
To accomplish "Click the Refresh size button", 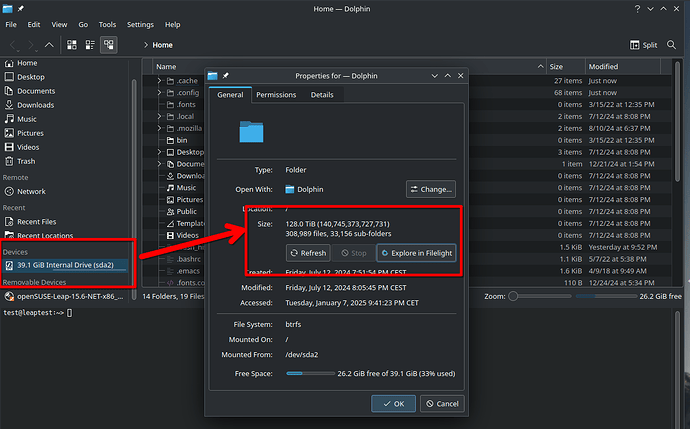I will (308, 253).
